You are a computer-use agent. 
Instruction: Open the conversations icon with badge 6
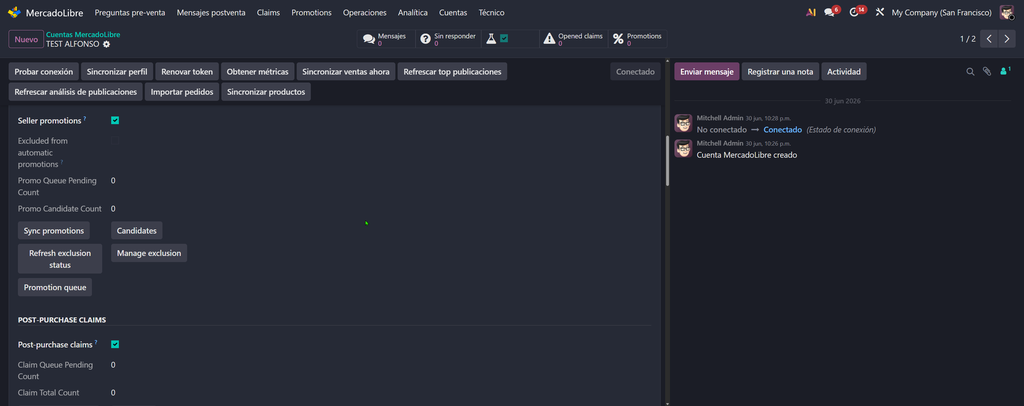(x=831, y=12)
